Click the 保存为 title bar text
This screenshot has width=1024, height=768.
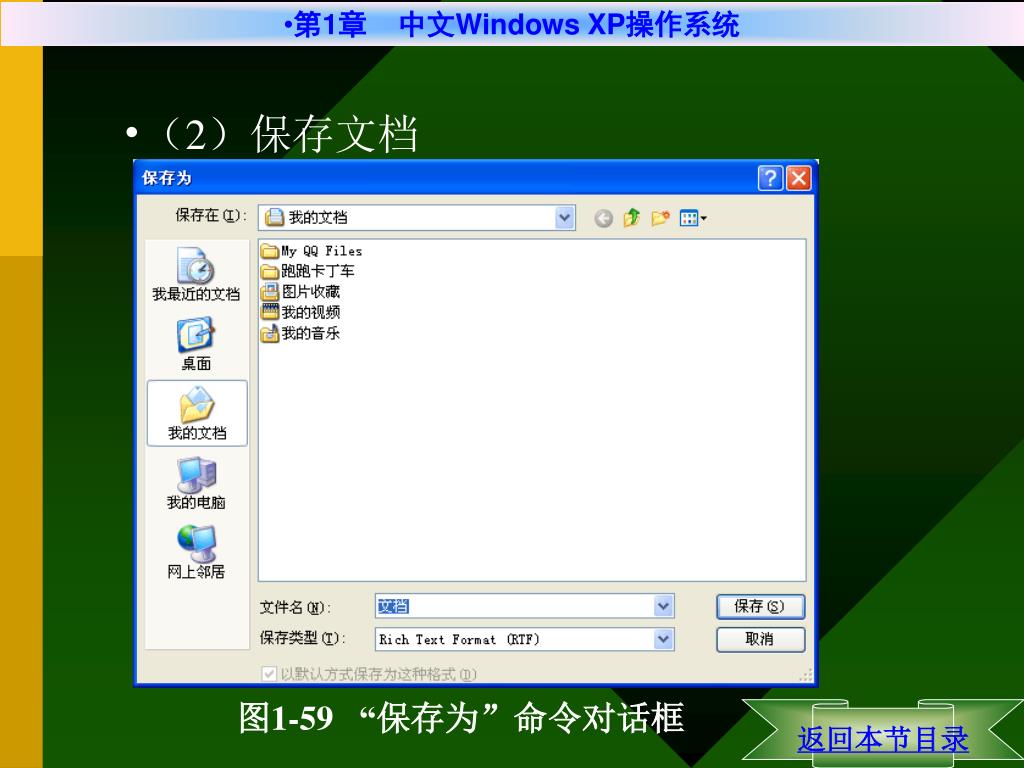pyautogui.click(x=167, y=178)
